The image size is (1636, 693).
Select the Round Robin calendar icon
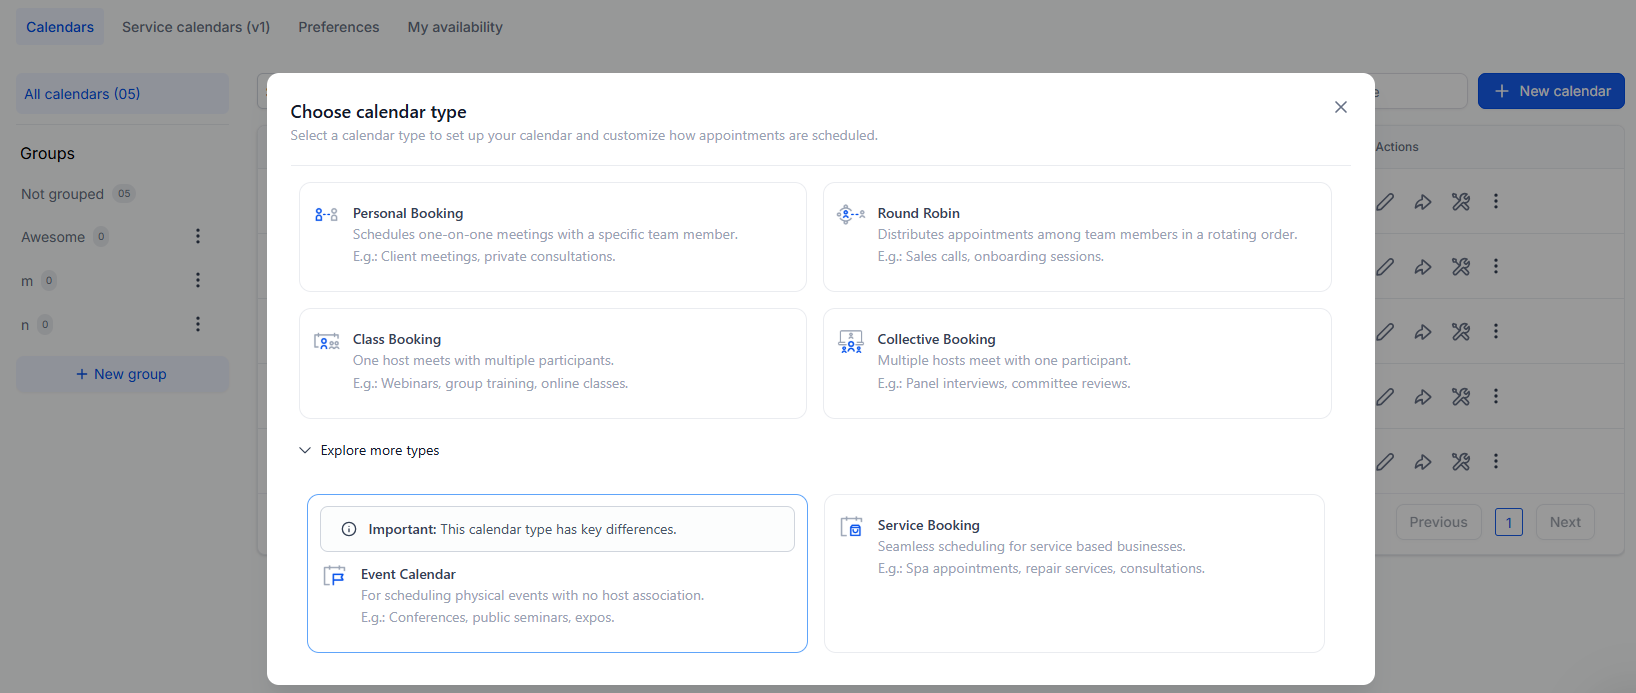coord(851,214)
